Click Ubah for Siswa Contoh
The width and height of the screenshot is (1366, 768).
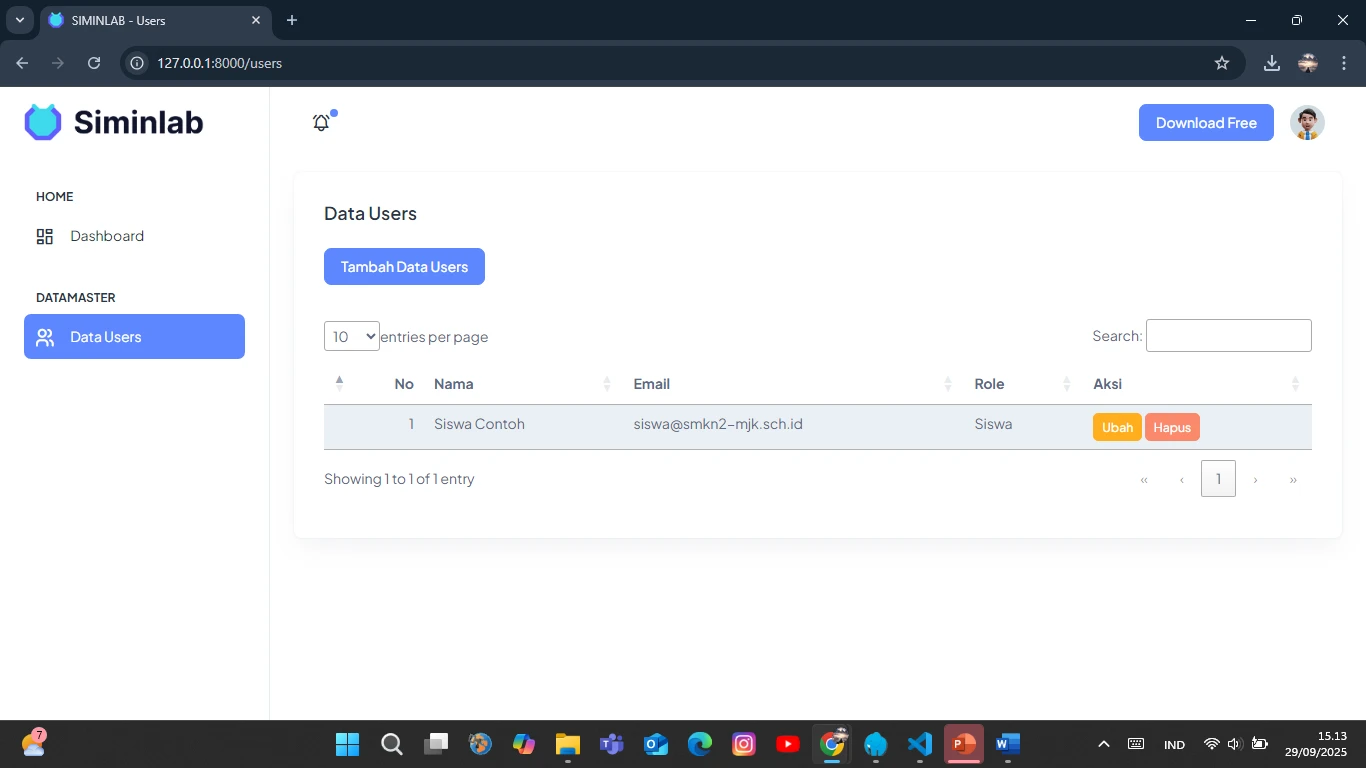point(1116,428)
